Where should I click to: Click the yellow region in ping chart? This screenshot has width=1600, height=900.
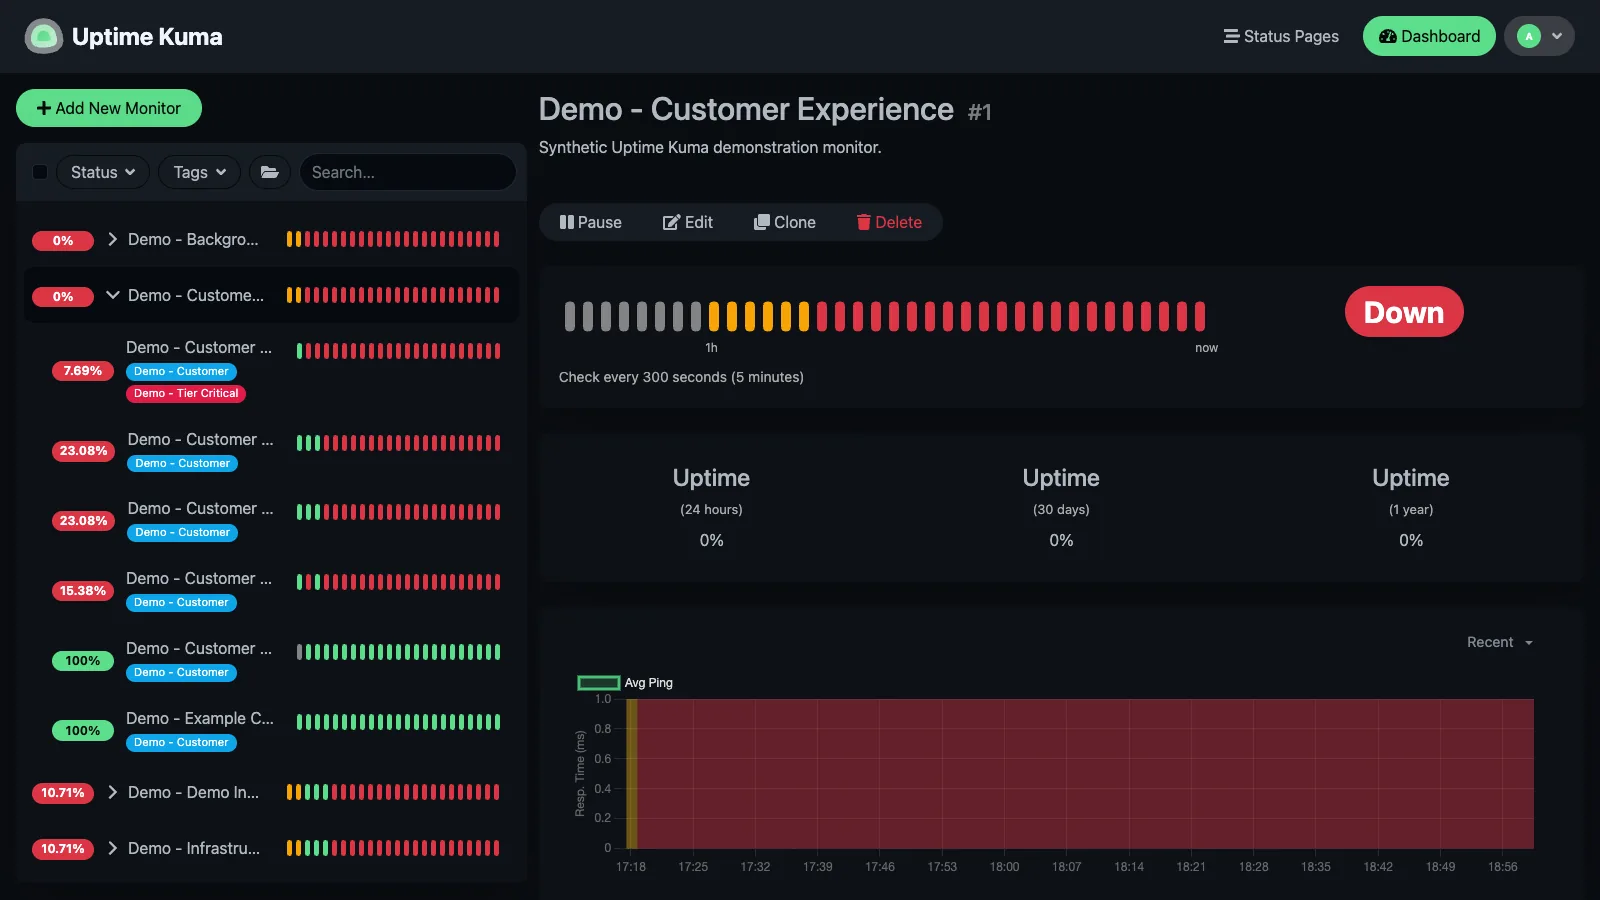(632, 774)
